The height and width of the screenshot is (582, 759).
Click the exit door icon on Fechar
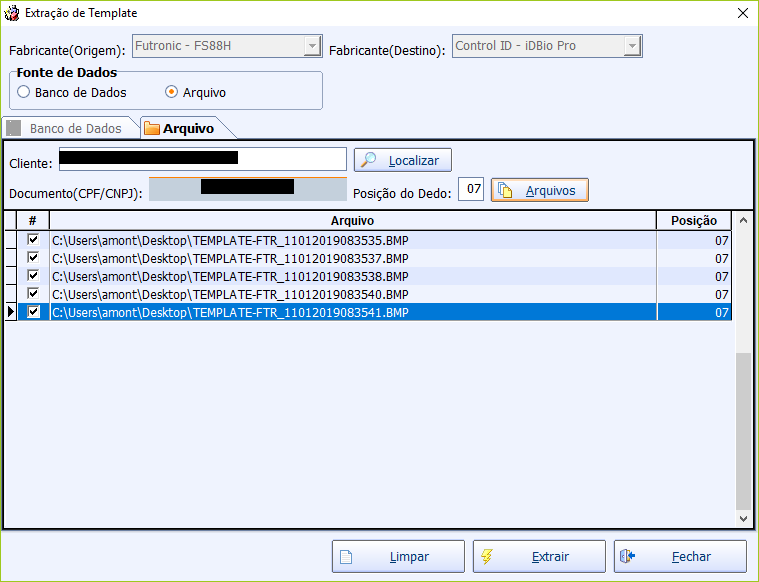point(628,557)
